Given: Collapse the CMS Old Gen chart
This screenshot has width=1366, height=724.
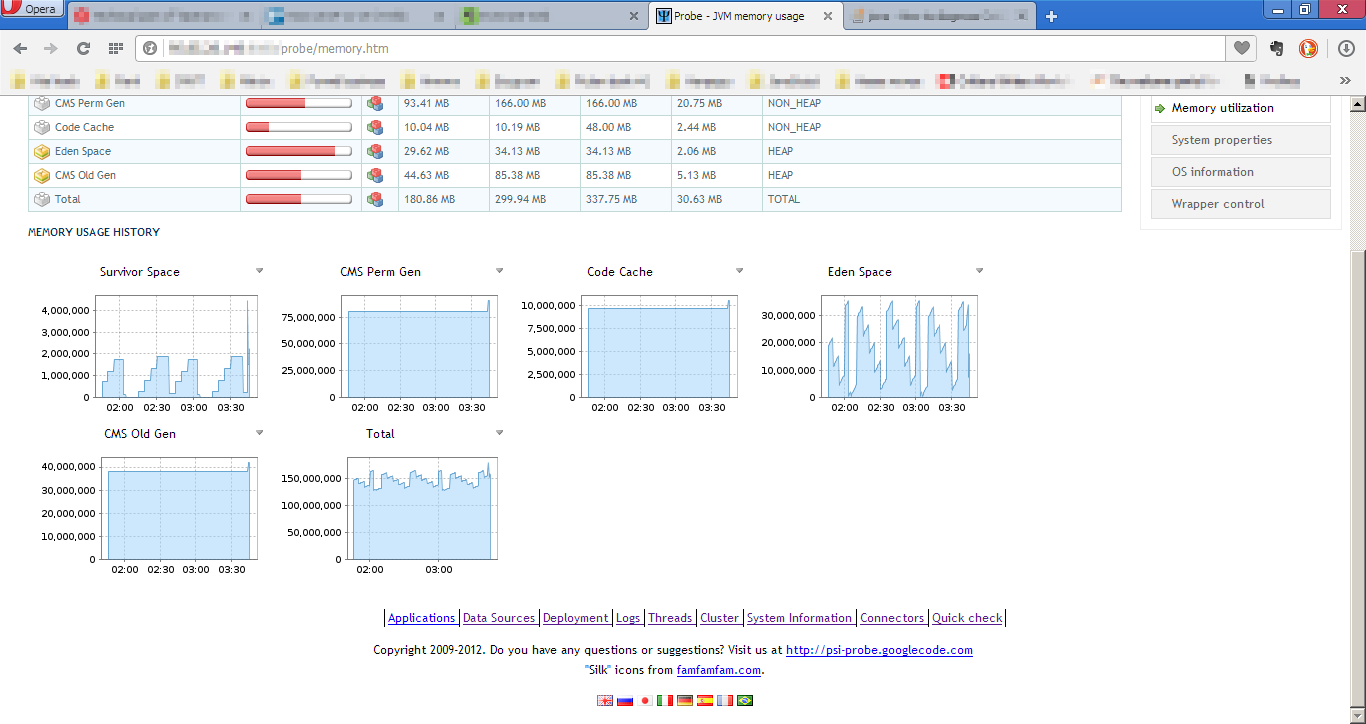Looking at the screenshot, I should pos(260,433).
